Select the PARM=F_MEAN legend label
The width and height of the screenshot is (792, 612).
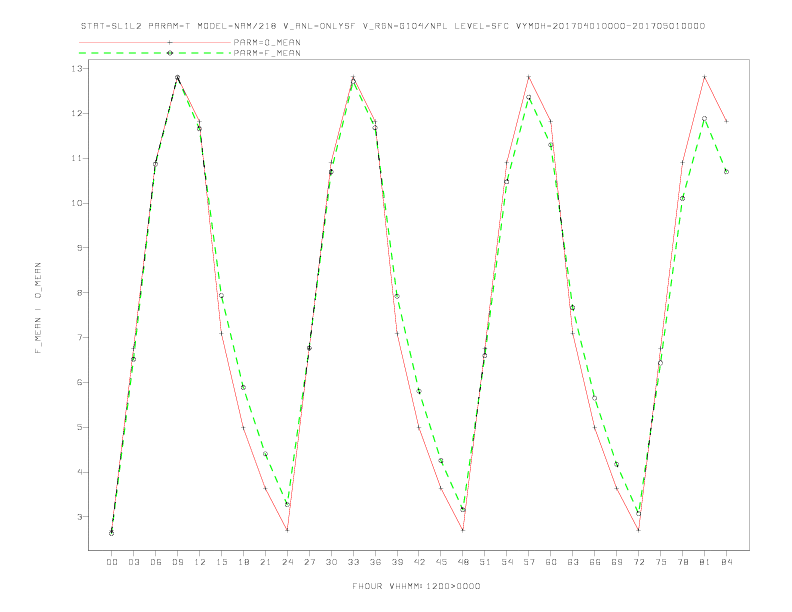pos(267,53)
